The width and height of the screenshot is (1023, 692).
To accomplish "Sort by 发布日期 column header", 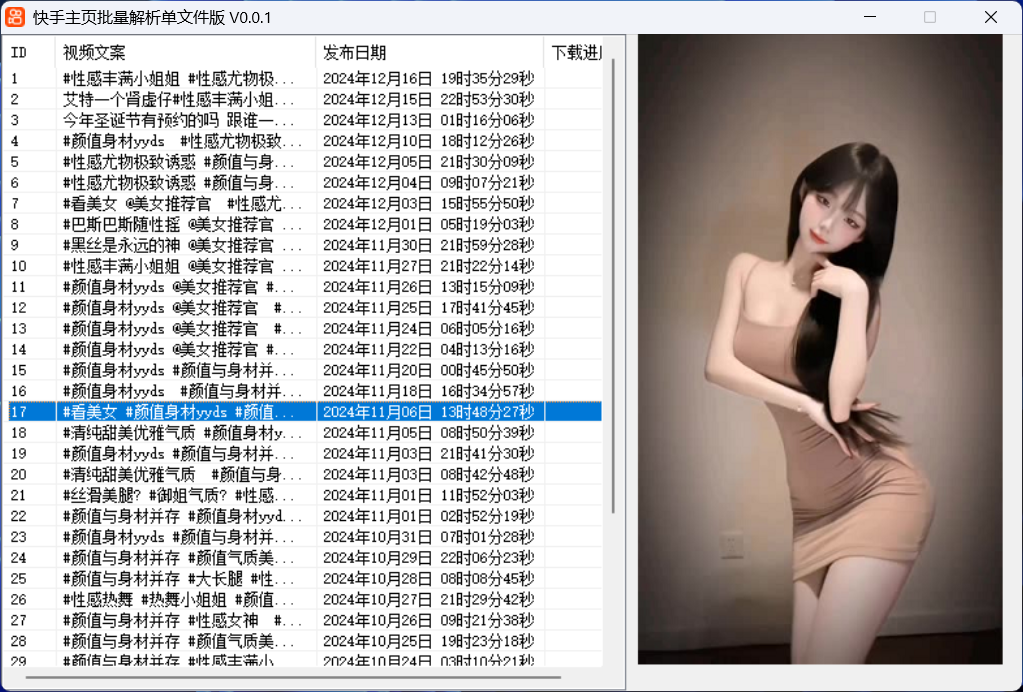I will (430, 52).
